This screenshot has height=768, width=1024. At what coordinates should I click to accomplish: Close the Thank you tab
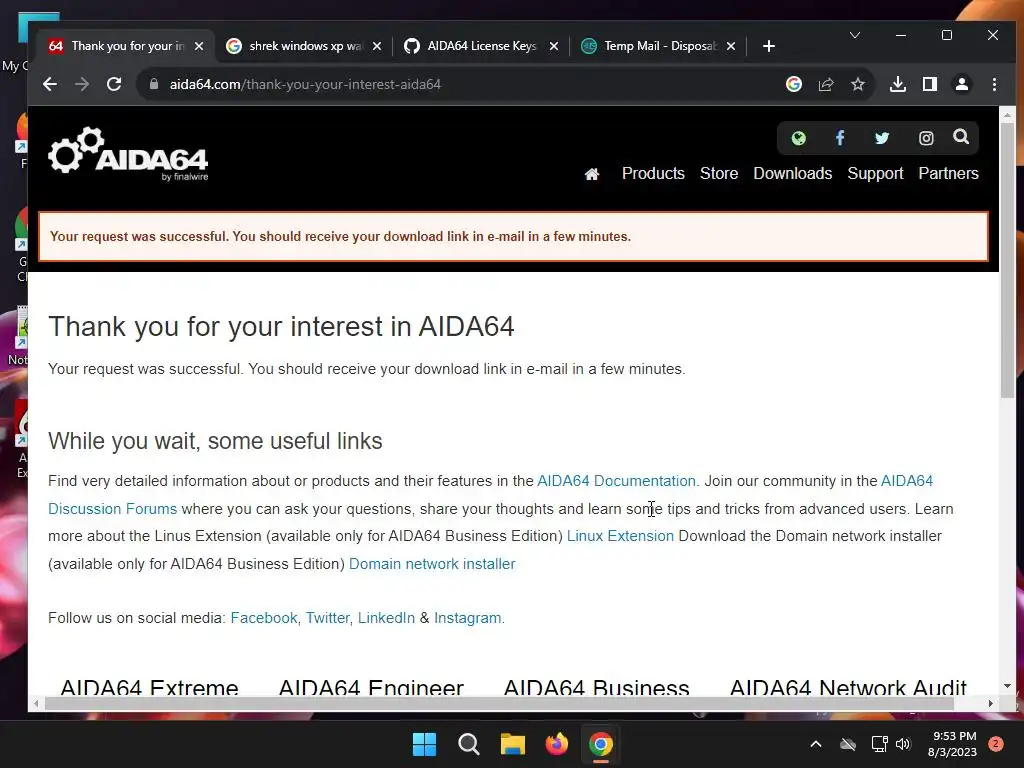pos(199,46)
